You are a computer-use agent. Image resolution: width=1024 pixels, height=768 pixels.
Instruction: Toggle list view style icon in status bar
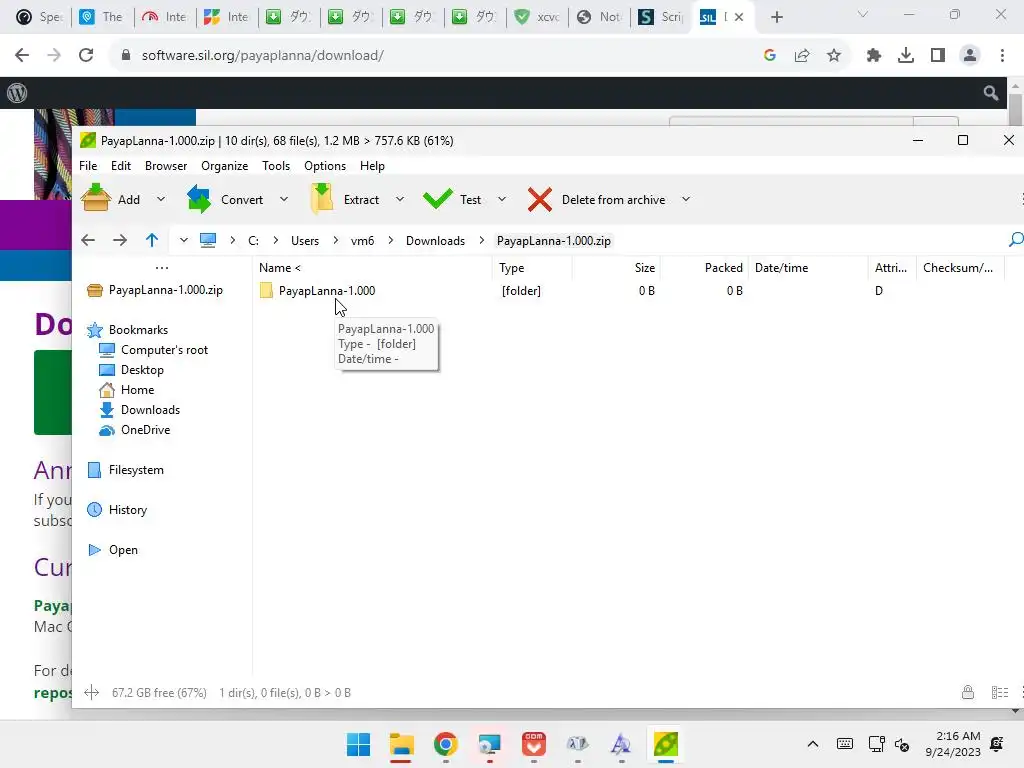pos(1000,692)
